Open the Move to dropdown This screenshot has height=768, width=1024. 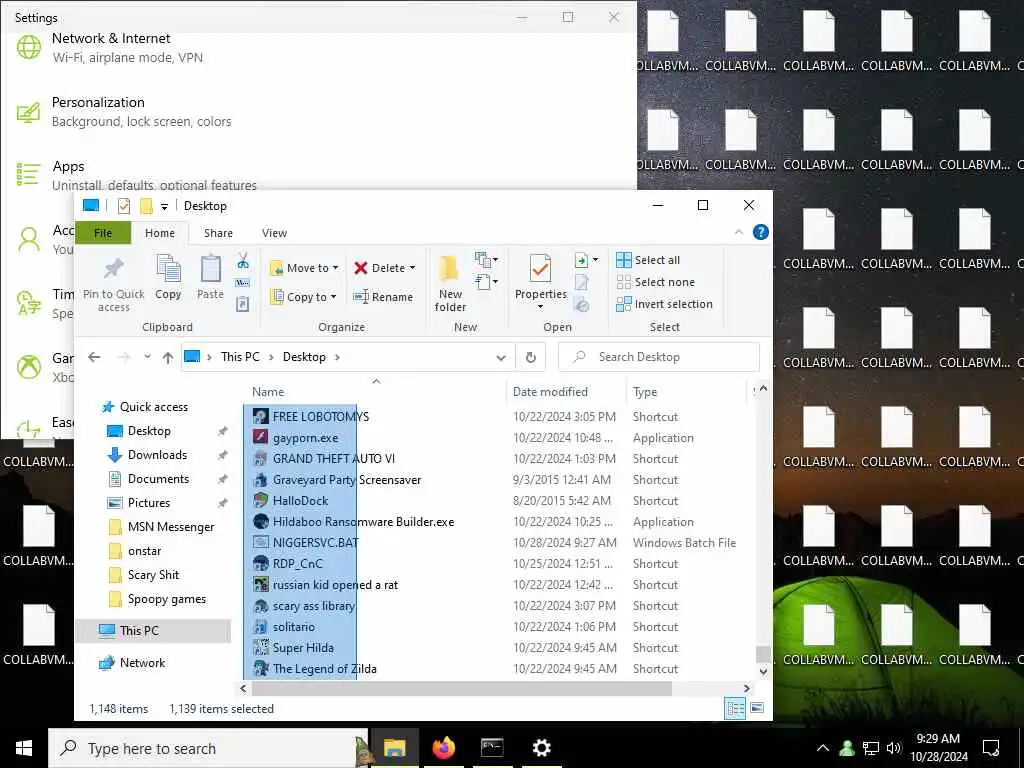tap(304, 268)
